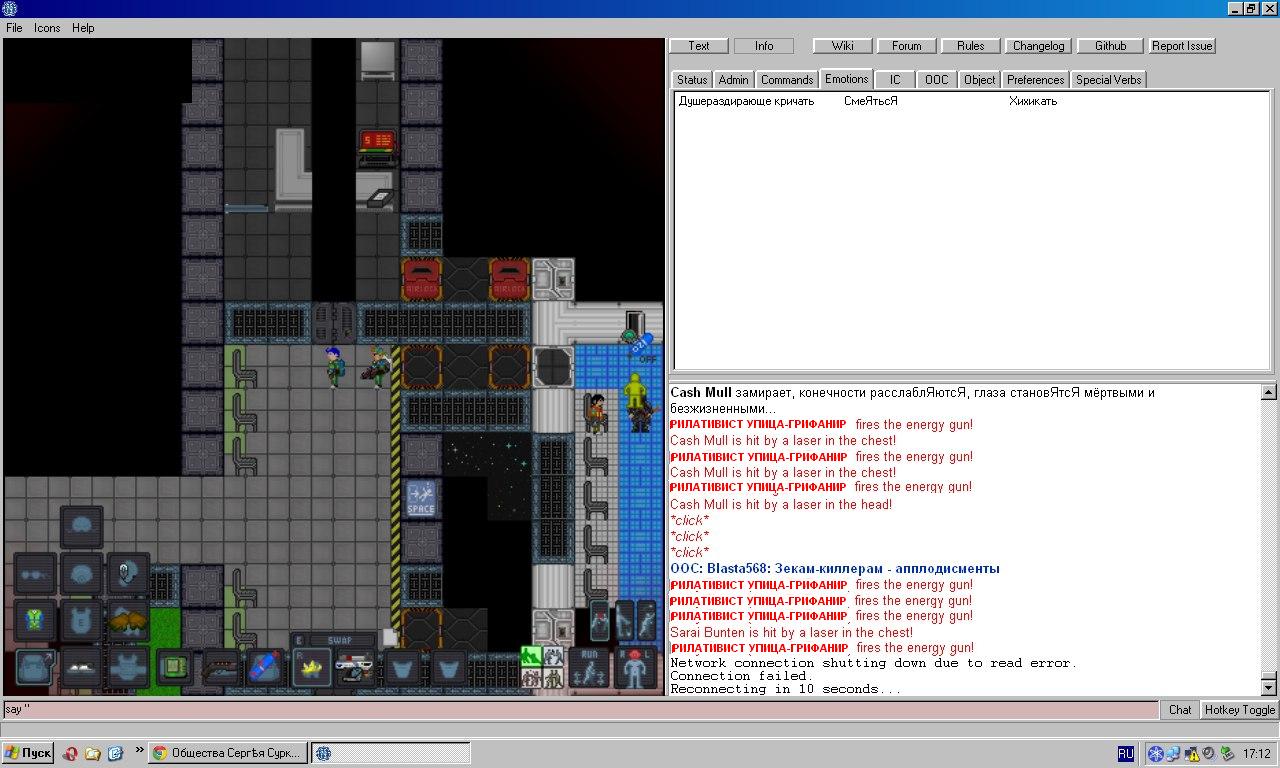Select the shoes slot in the inventory
1280x768 pixels.
pos(82,667)
